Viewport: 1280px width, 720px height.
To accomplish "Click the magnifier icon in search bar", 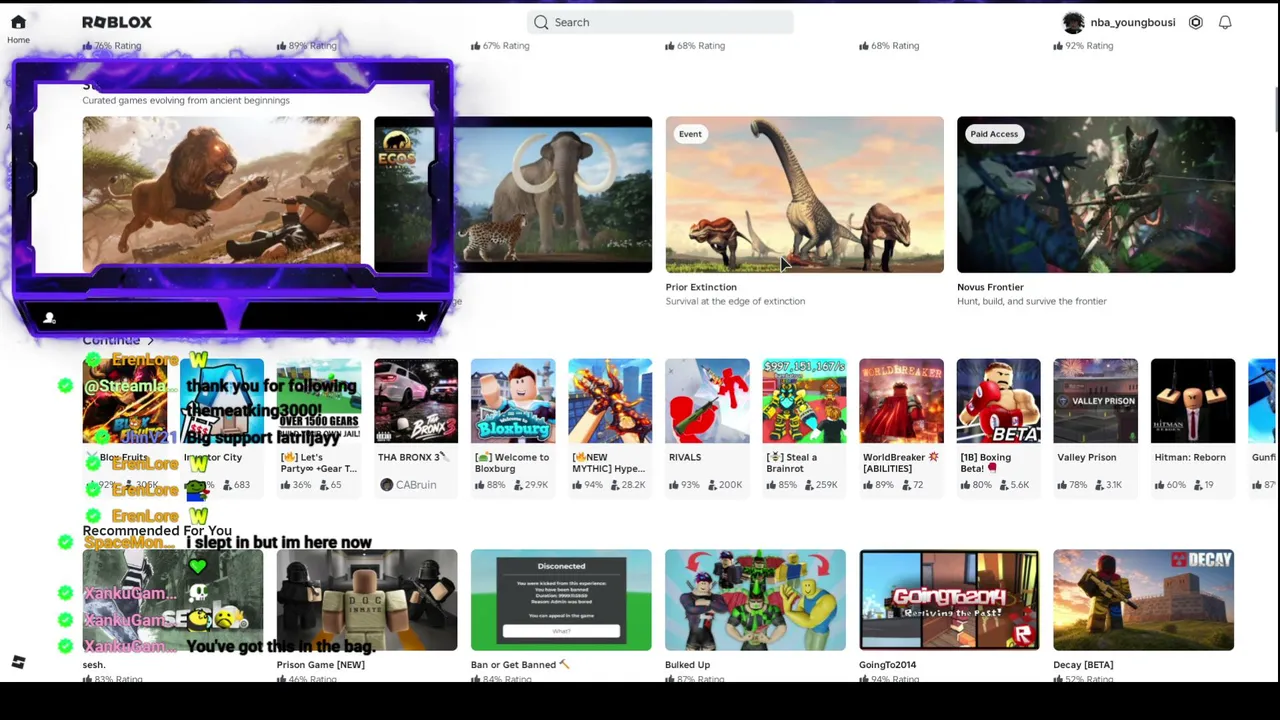I will 541,22.
